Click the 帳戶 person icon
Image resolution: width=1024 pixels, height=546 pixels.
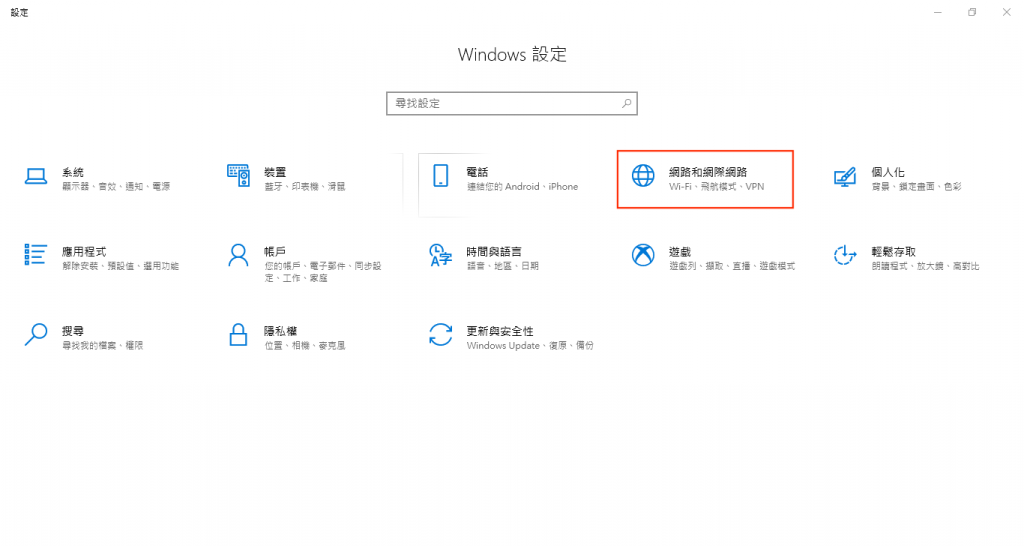coord(238,255)
